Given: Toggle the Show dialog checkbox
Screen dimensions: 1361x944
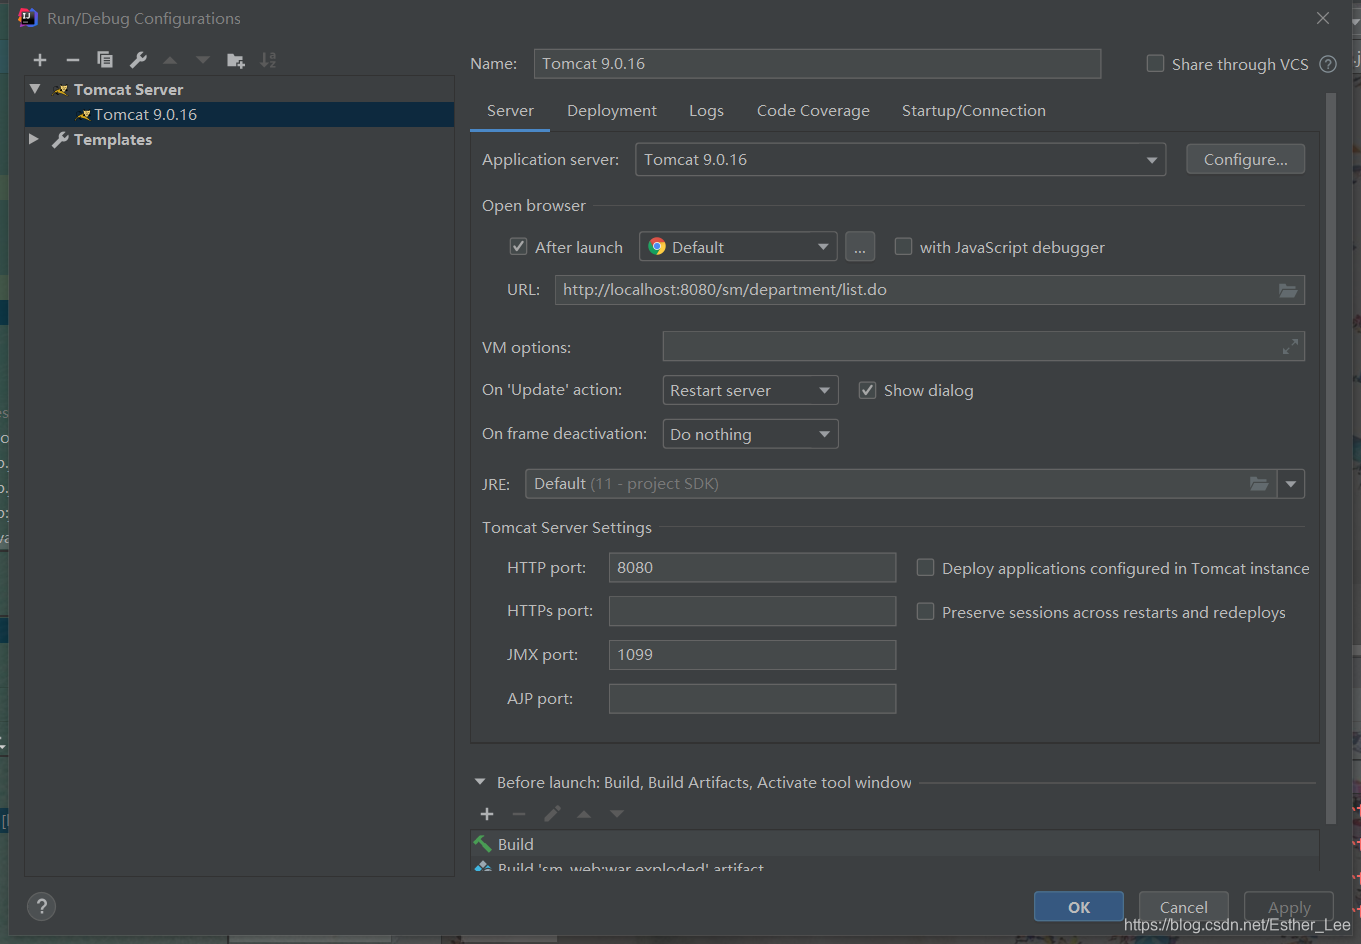Looking at the screenshot, I should tap(867, 390).
